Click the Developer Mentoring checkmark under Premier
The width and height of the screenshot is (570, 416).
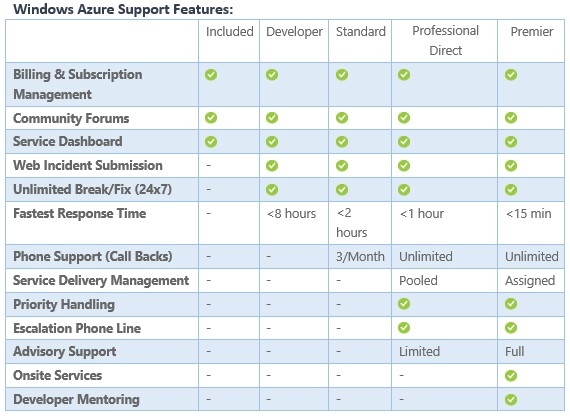pos(511,400)
